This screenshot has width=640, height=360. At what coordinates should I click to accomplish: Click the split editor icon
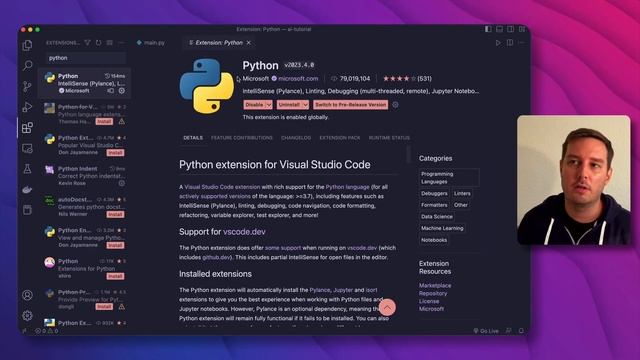coord(510,42)
